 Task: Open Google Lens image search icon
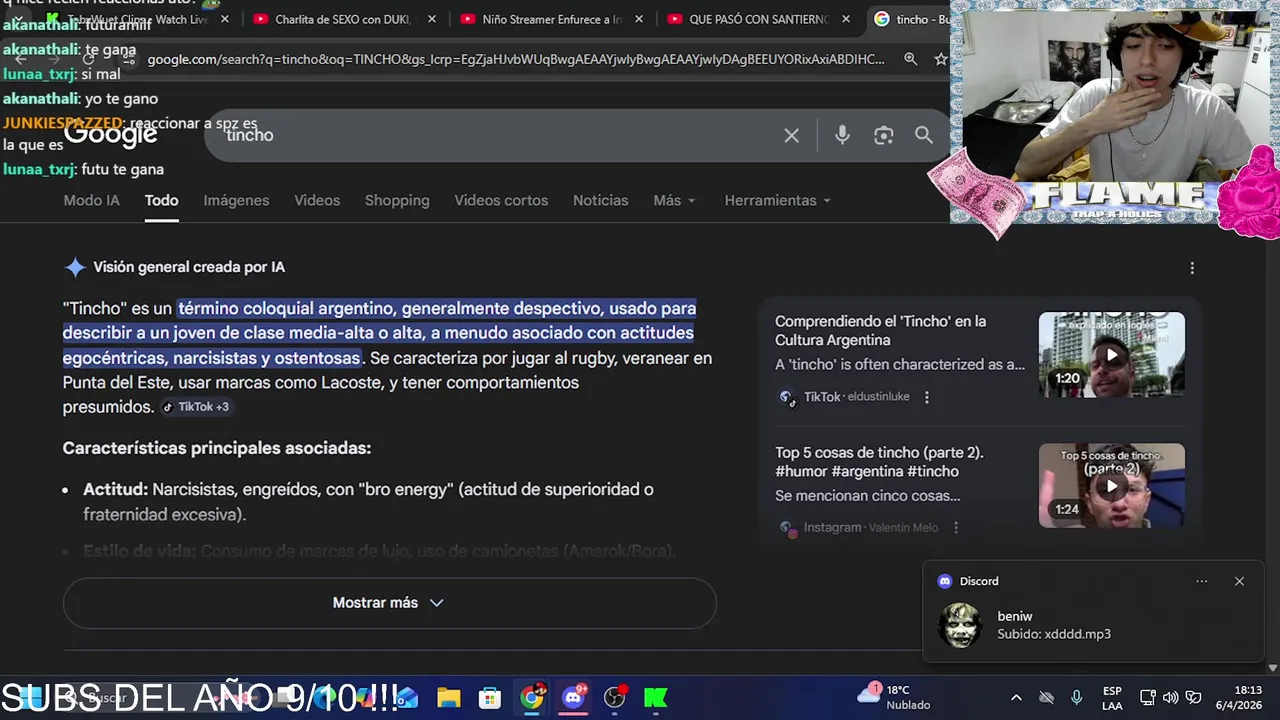(x=883, y=135)
